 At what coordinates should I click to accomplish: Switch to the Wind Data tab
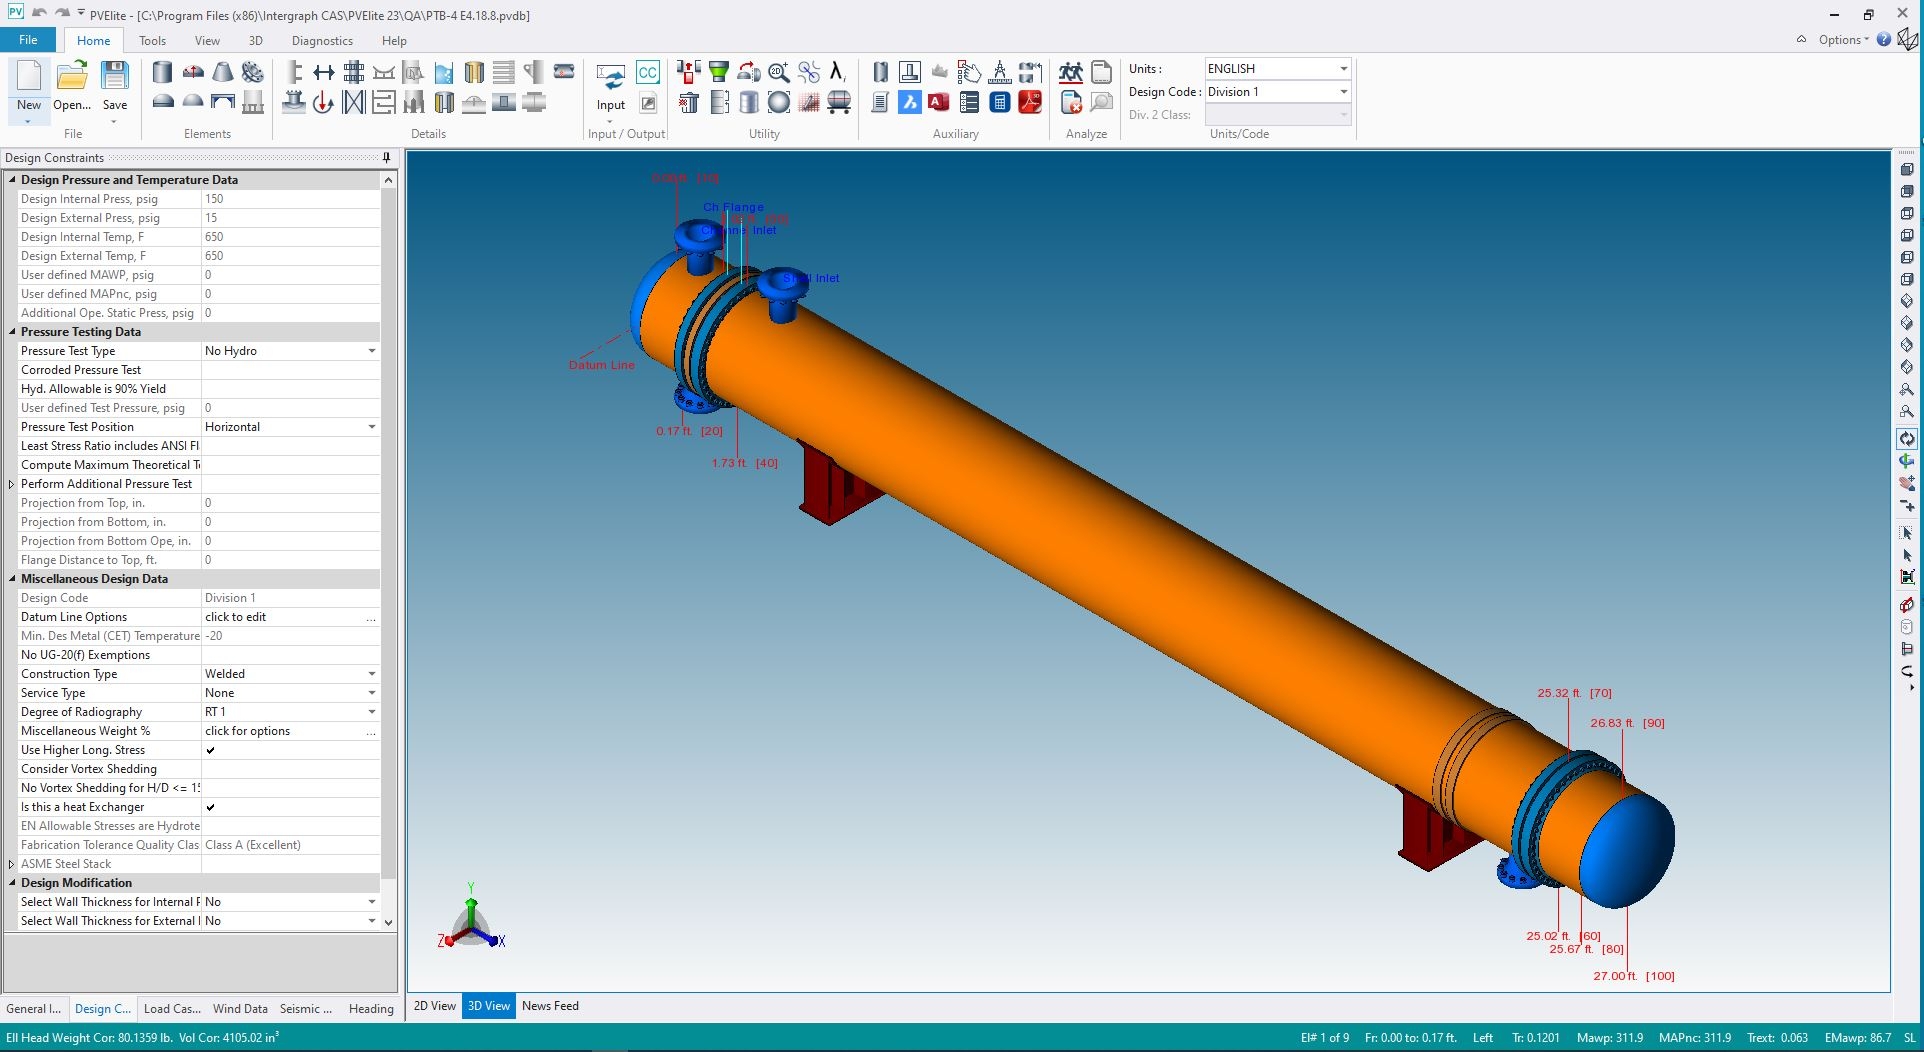click(x=240, y=1009)
